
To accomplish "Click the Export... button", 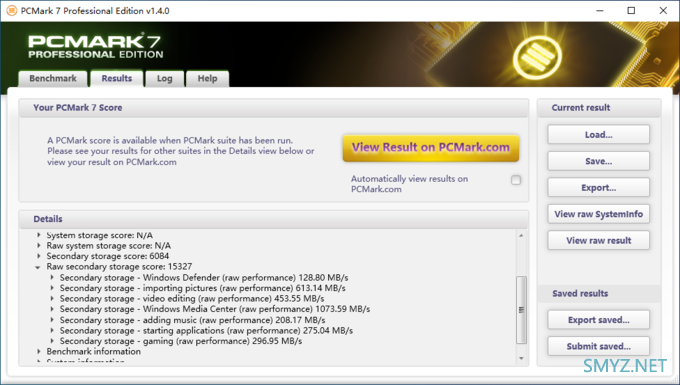I will (598, 188).
